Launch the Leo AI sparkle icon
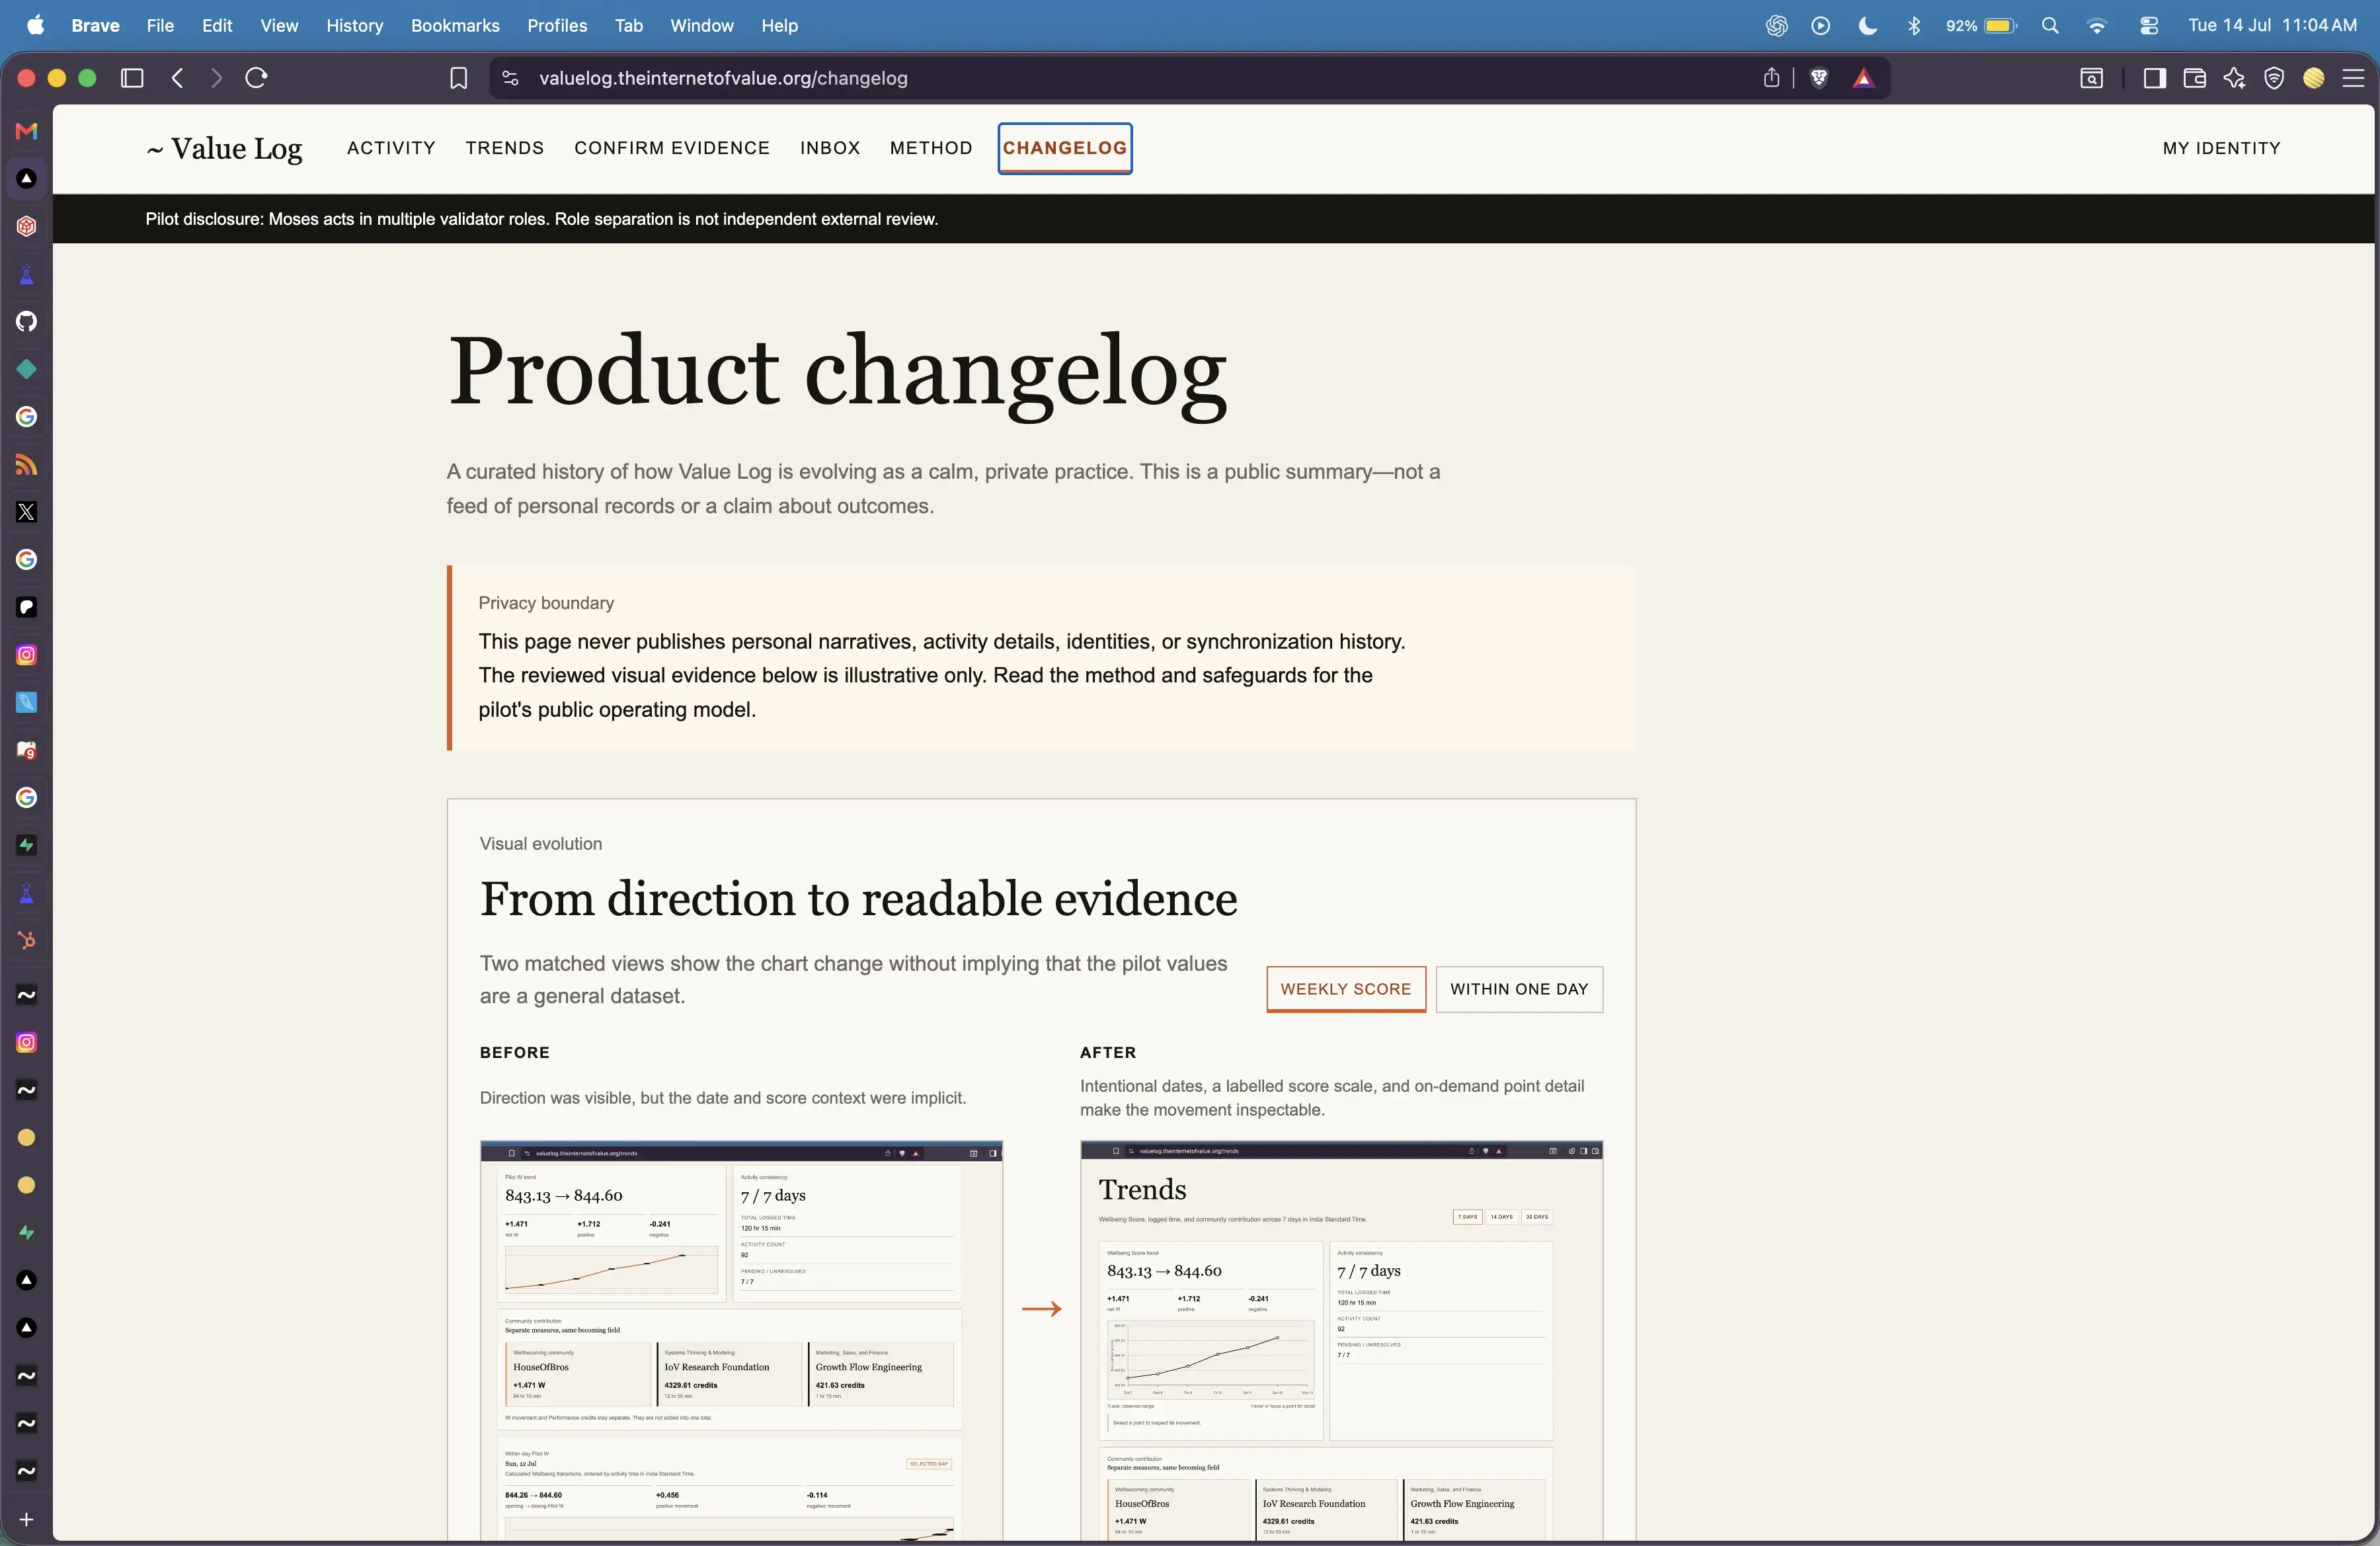Viewport: 2380px width, 1546px height. point(2235,78)
